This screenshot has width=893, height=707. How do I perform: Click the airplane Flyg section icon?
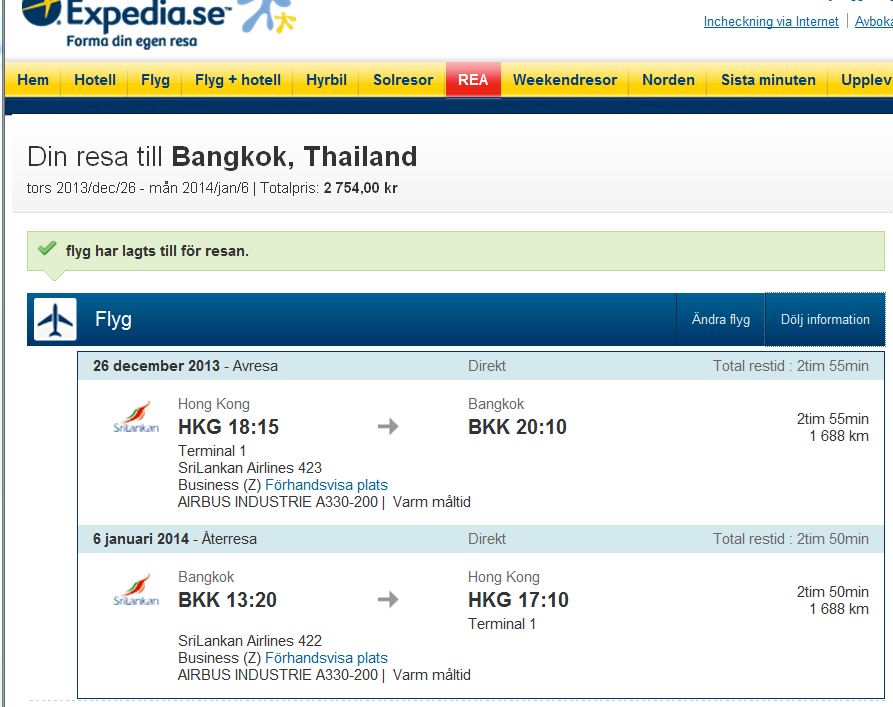click(x=55, y=320)
